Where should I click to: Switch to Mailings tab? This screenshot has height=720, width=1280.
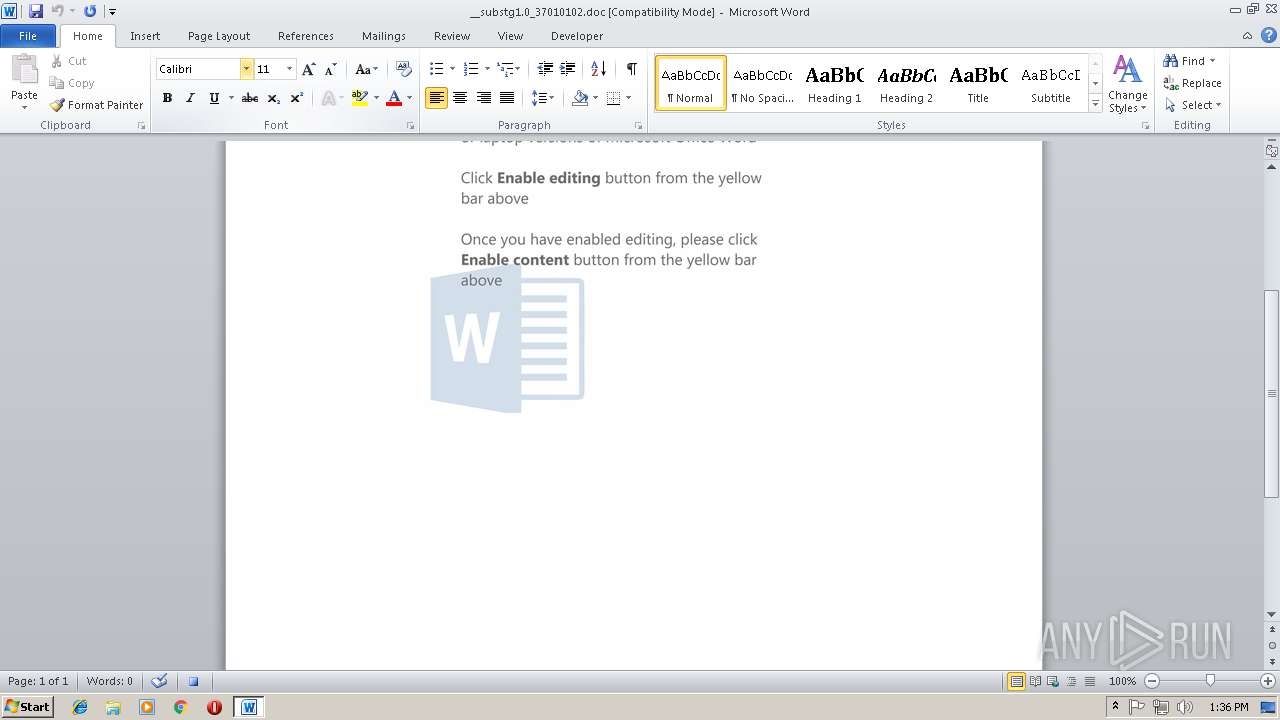[x=384, y=36]
